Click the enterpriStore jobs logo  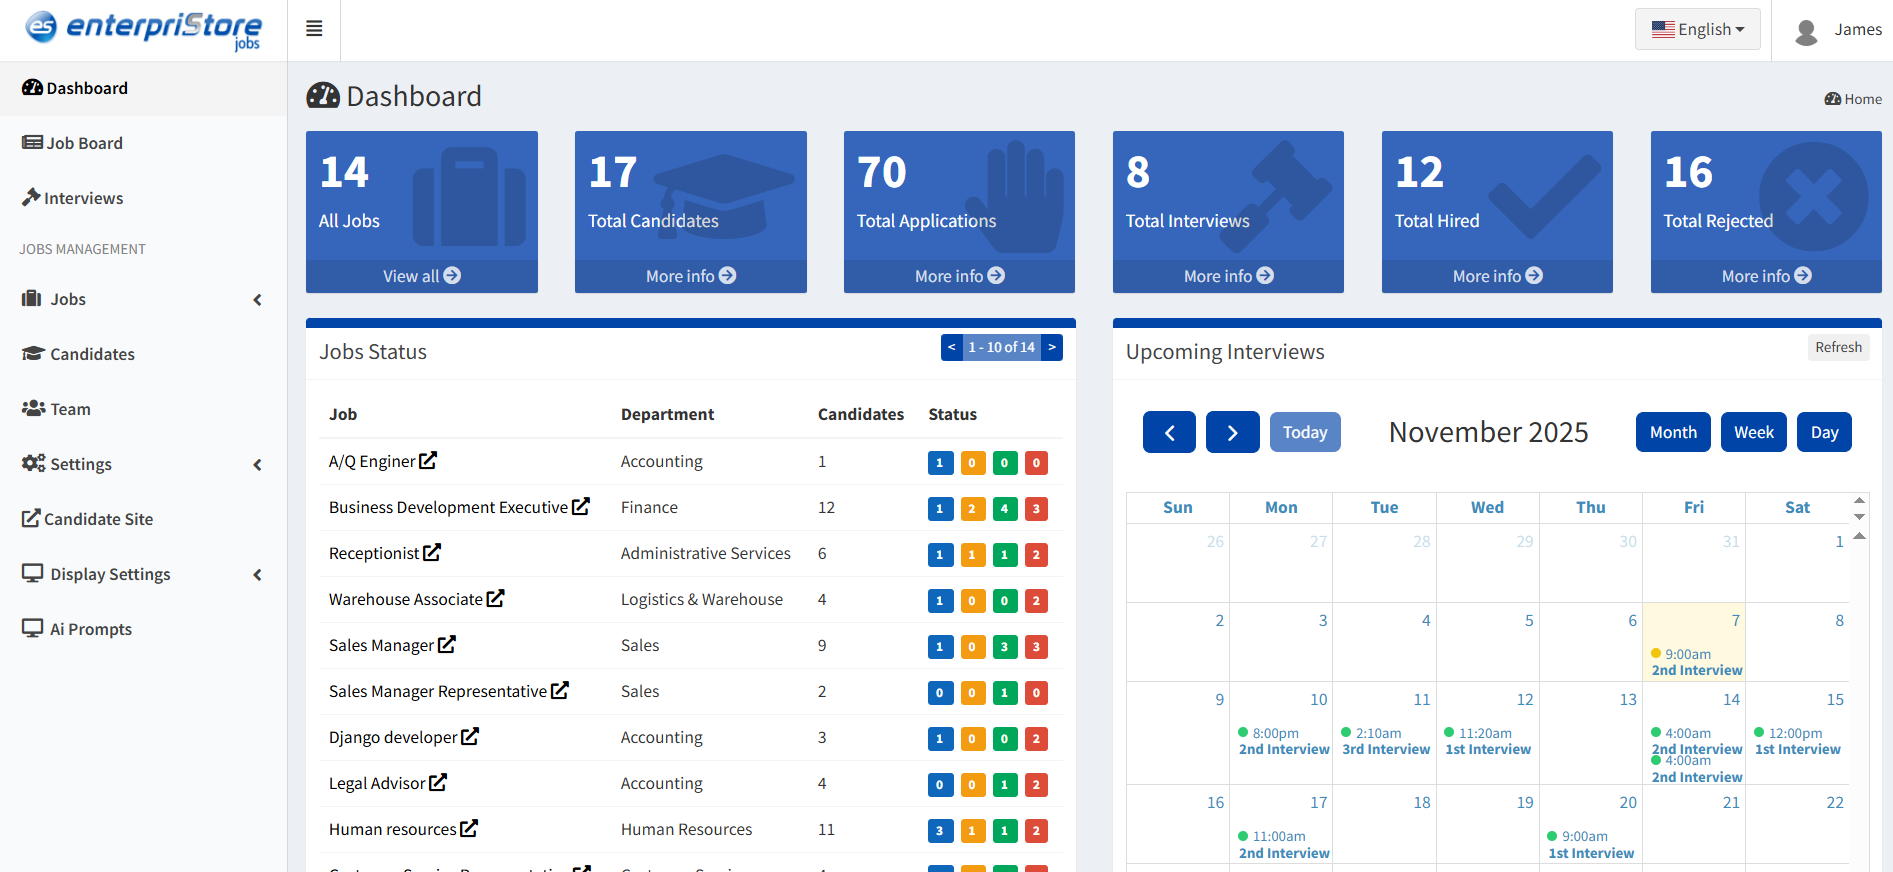(143, 29)
